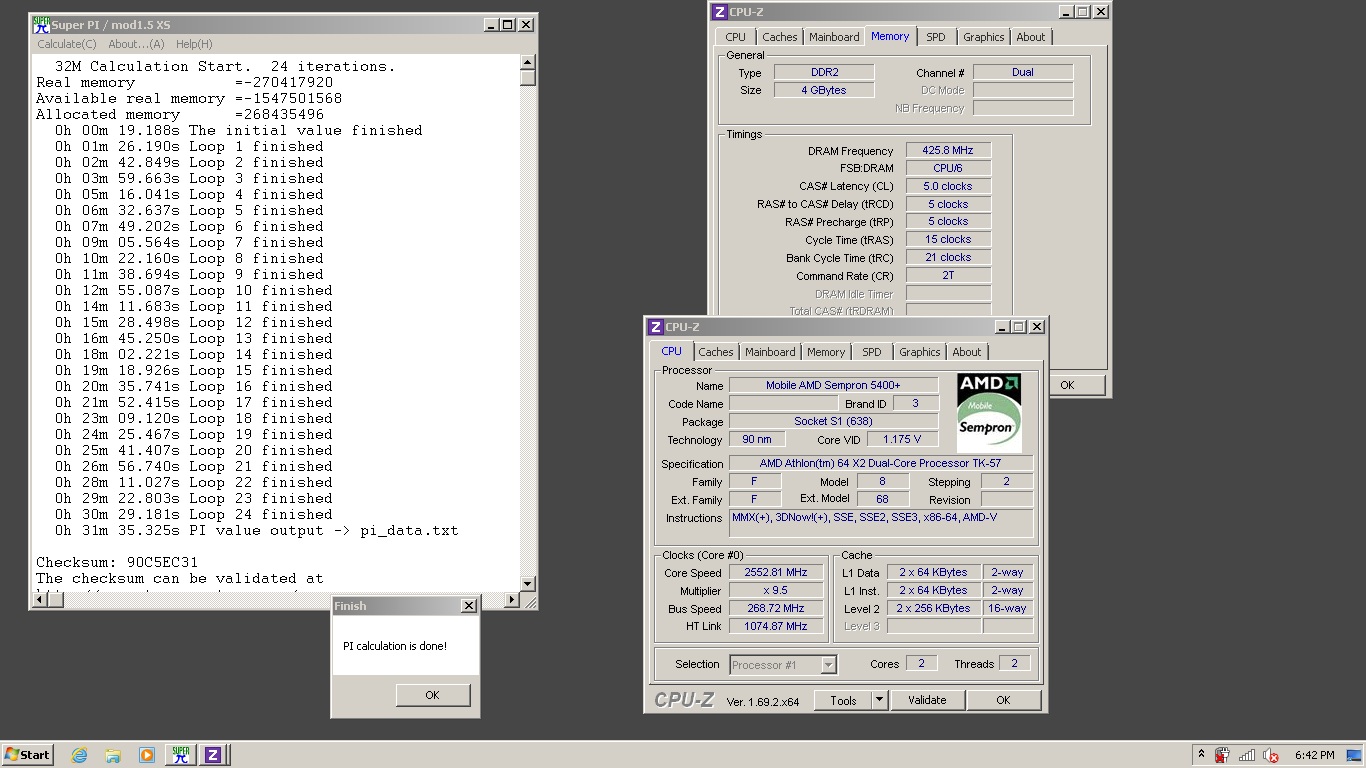Click the Start button
The height and width of the screenshot is (768, 1366).
pyautogui.click(x=28, y=755)
